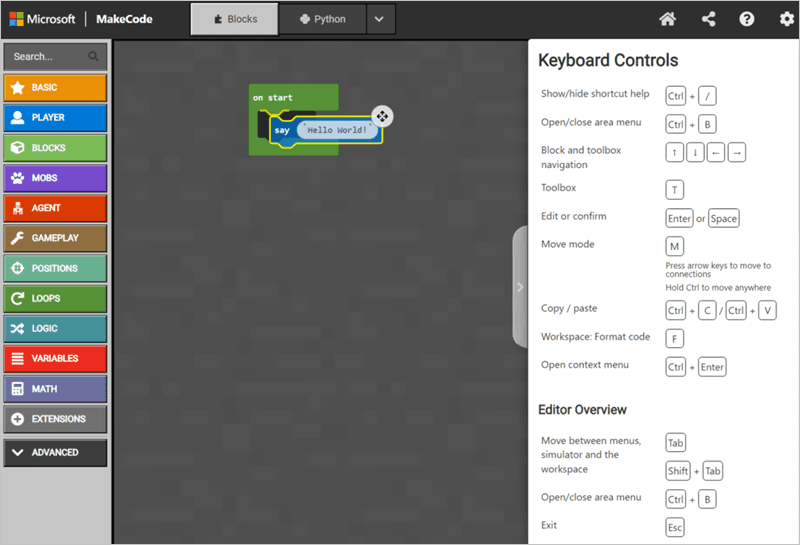Open the Basic toolbox category
800x545 pixels.
pos(55,87)
